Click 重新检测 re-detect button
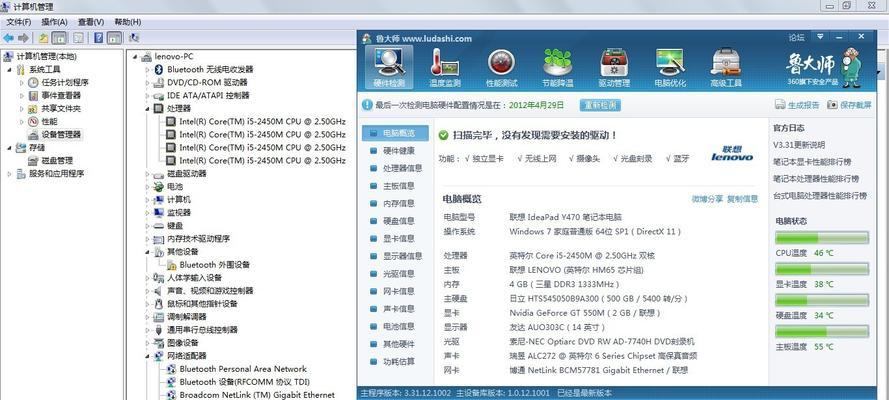This screenshot has width=889, height=400. click(x=600, y=105)
